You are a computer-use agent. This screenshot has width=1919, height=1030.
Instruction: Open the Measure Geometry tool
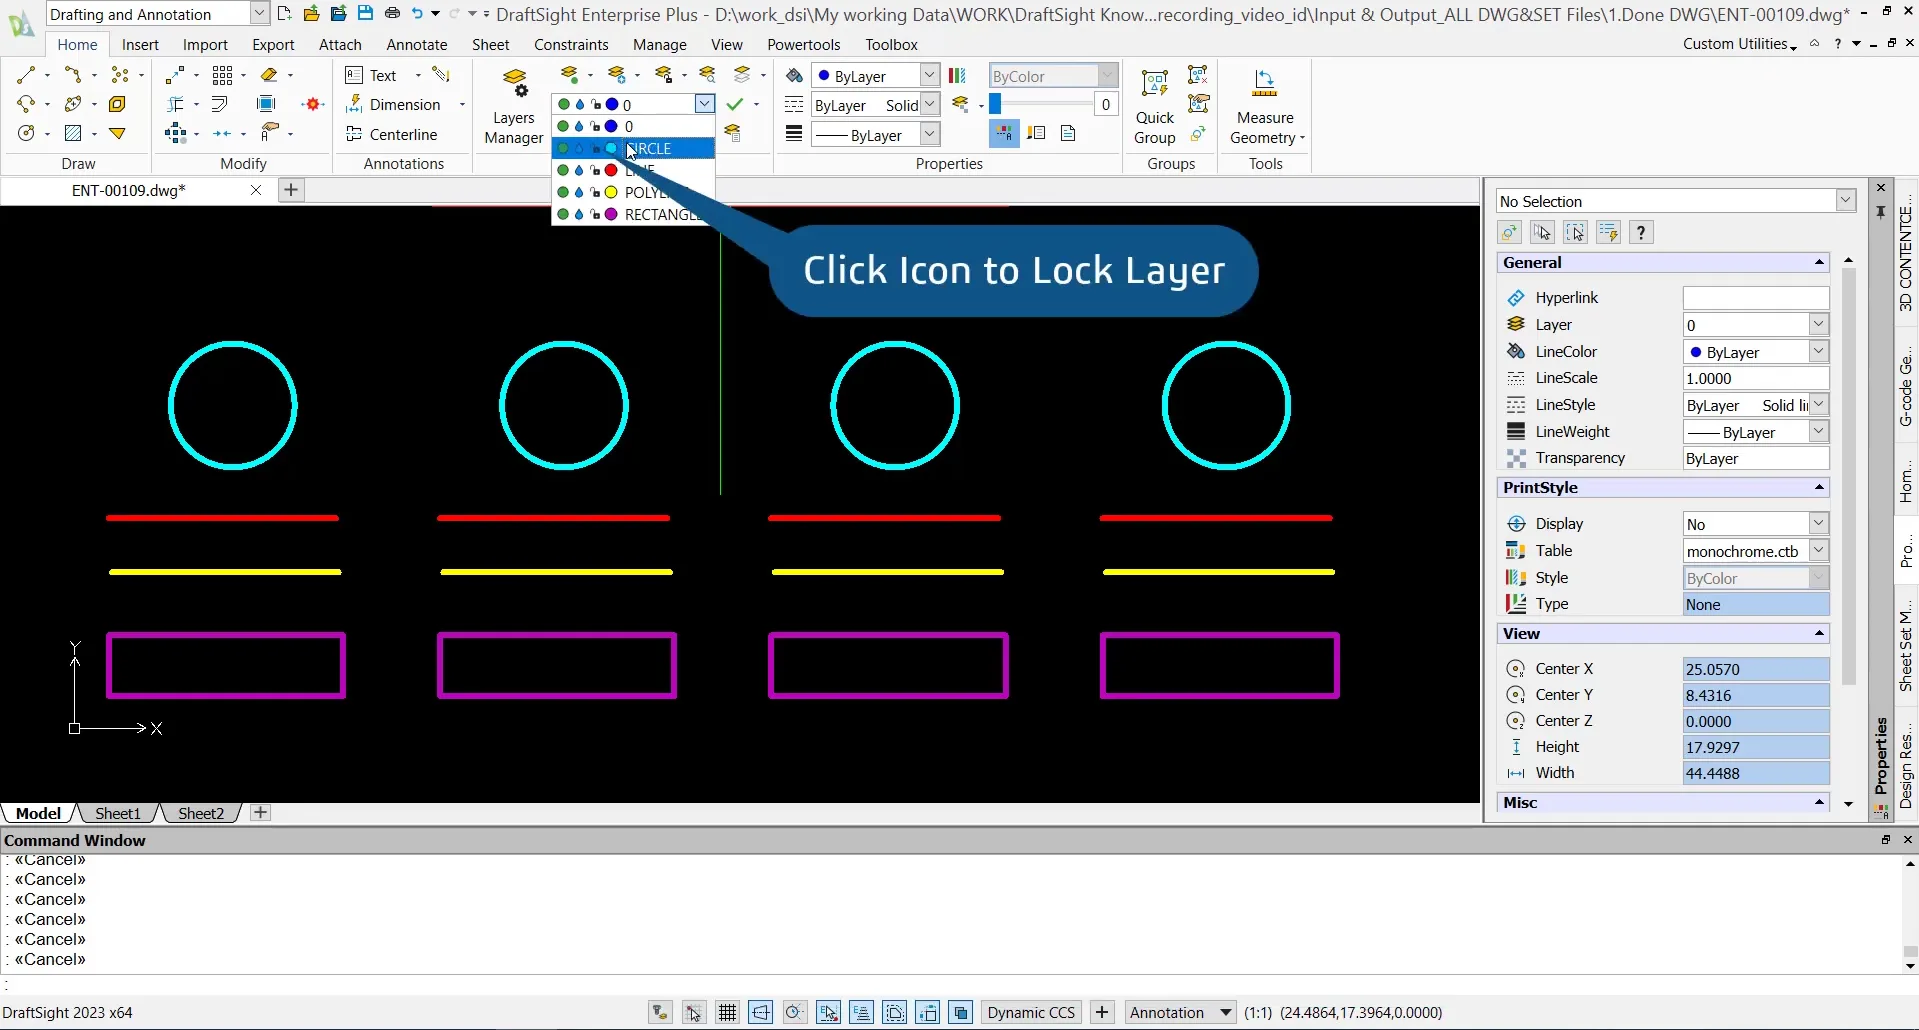point(1265,107)
